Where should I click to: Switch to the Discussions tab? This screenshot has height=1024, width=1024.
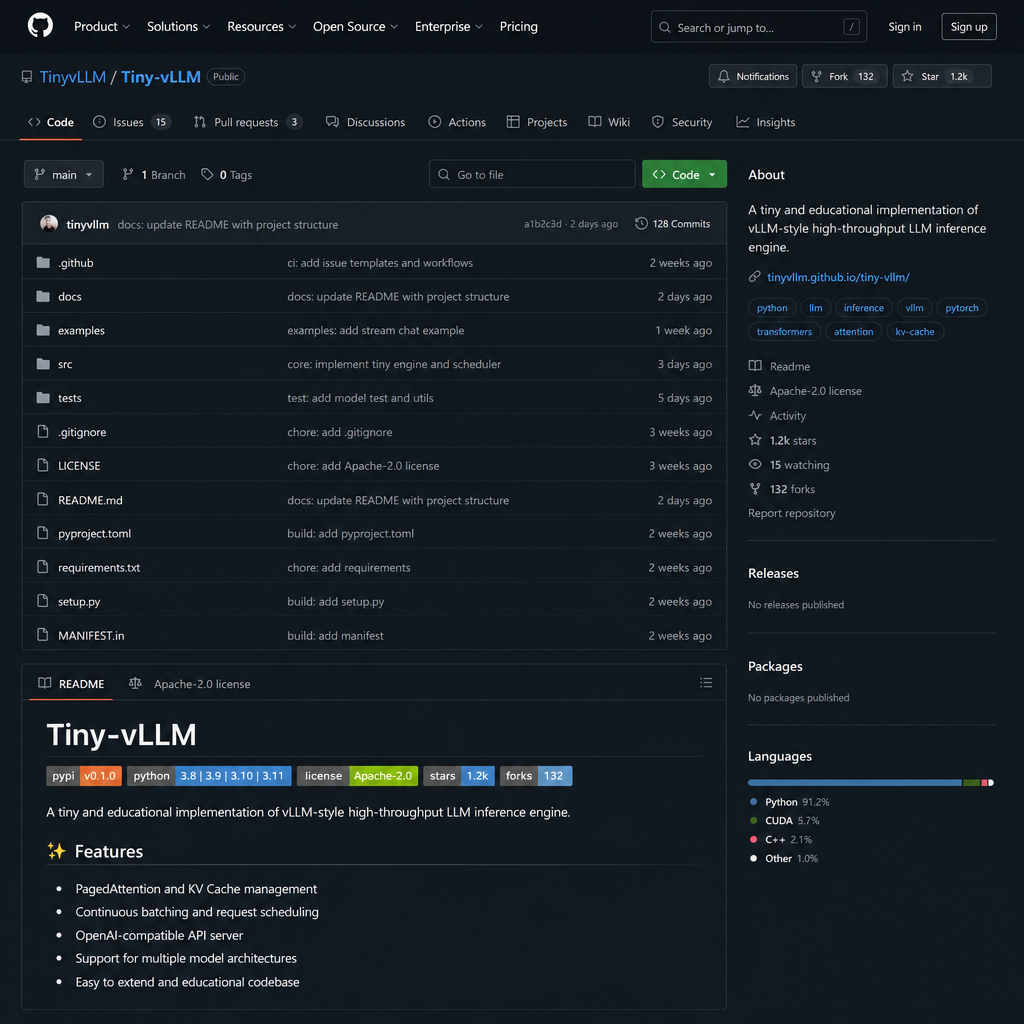pos(366,122)
